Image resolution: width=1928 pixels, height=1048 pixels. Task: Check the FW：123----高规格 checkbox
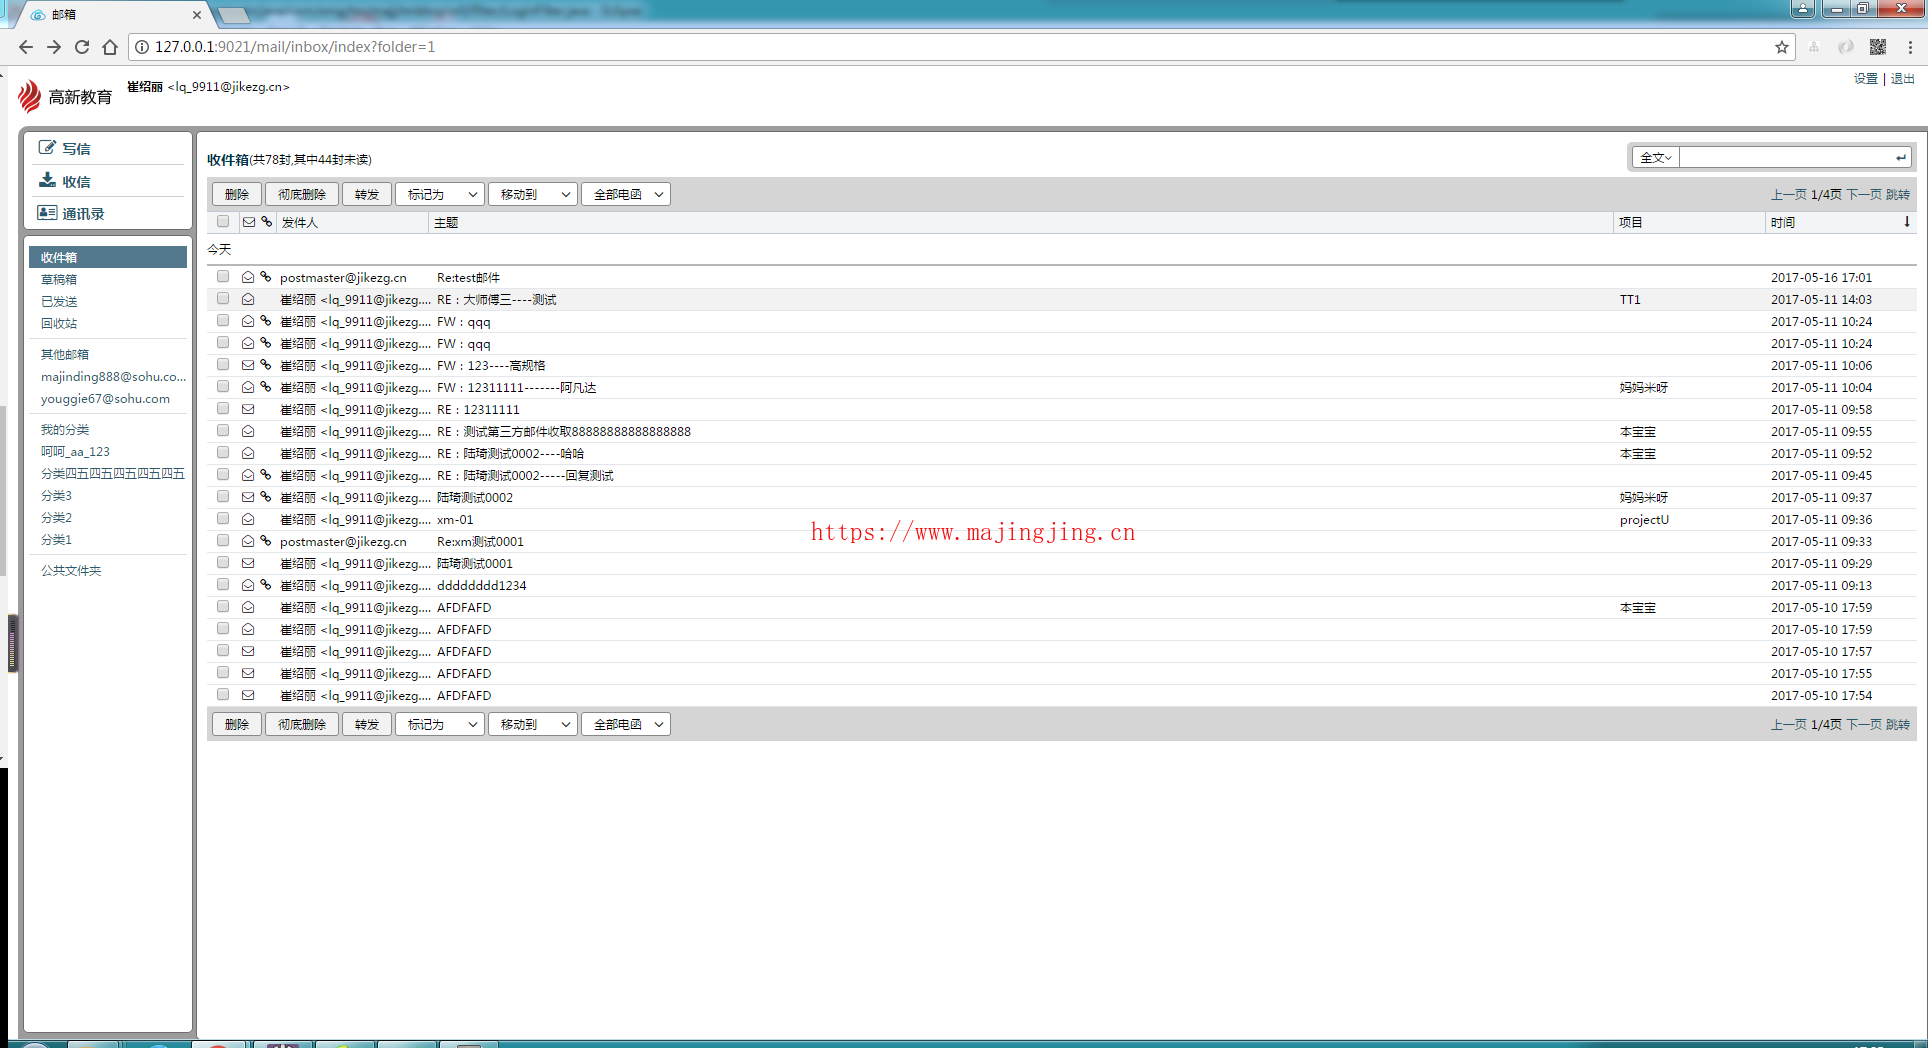(223, 365)
